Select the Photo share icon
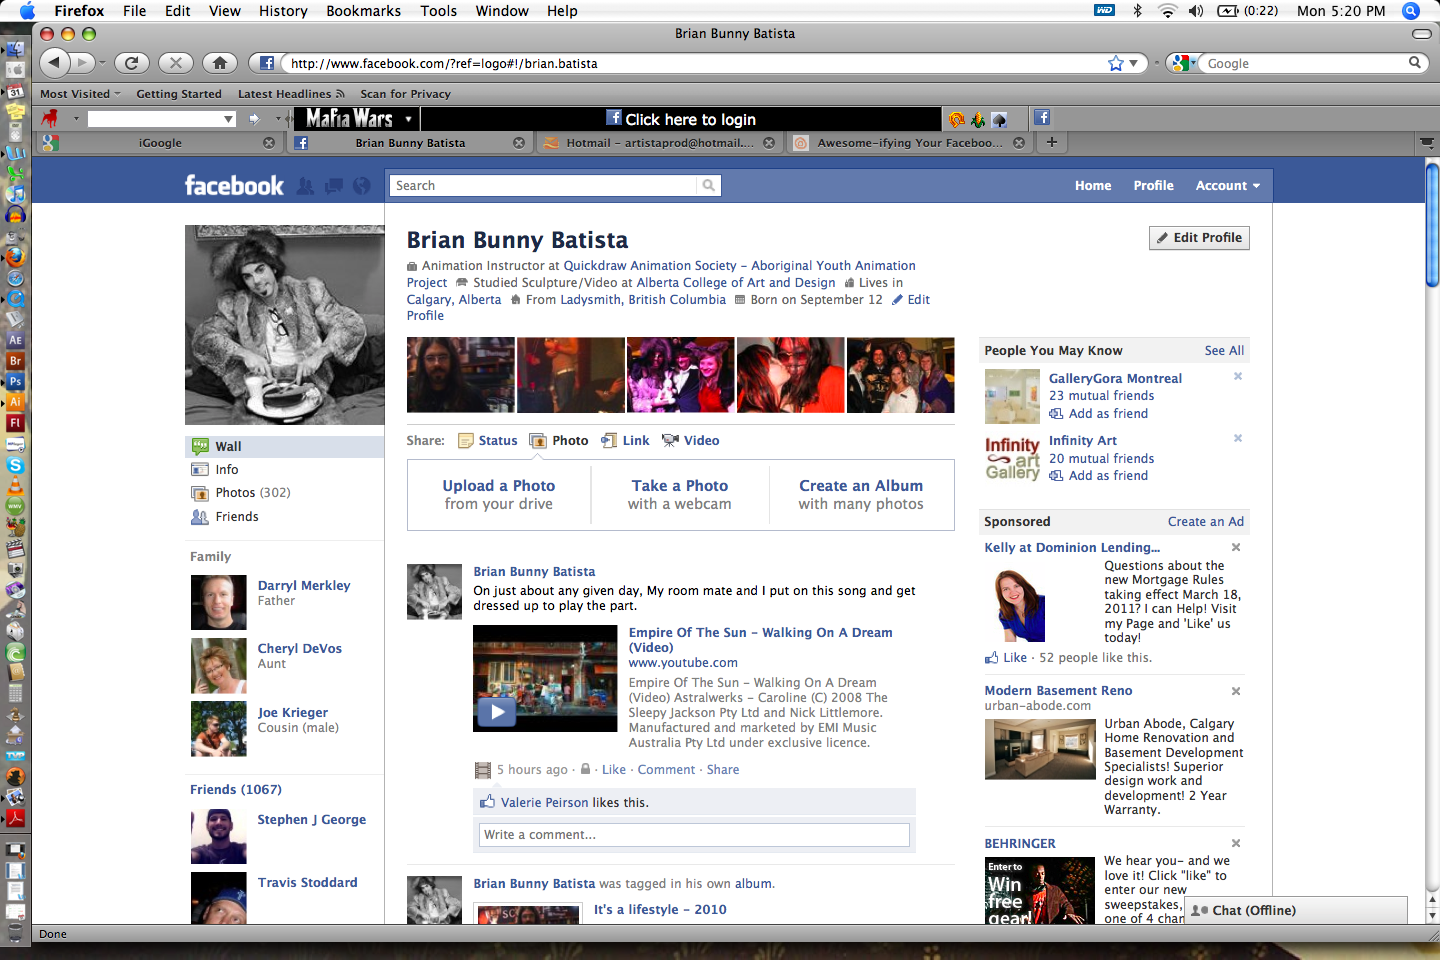The height and width of the screenshot is (960, 1440). (540, 440)
